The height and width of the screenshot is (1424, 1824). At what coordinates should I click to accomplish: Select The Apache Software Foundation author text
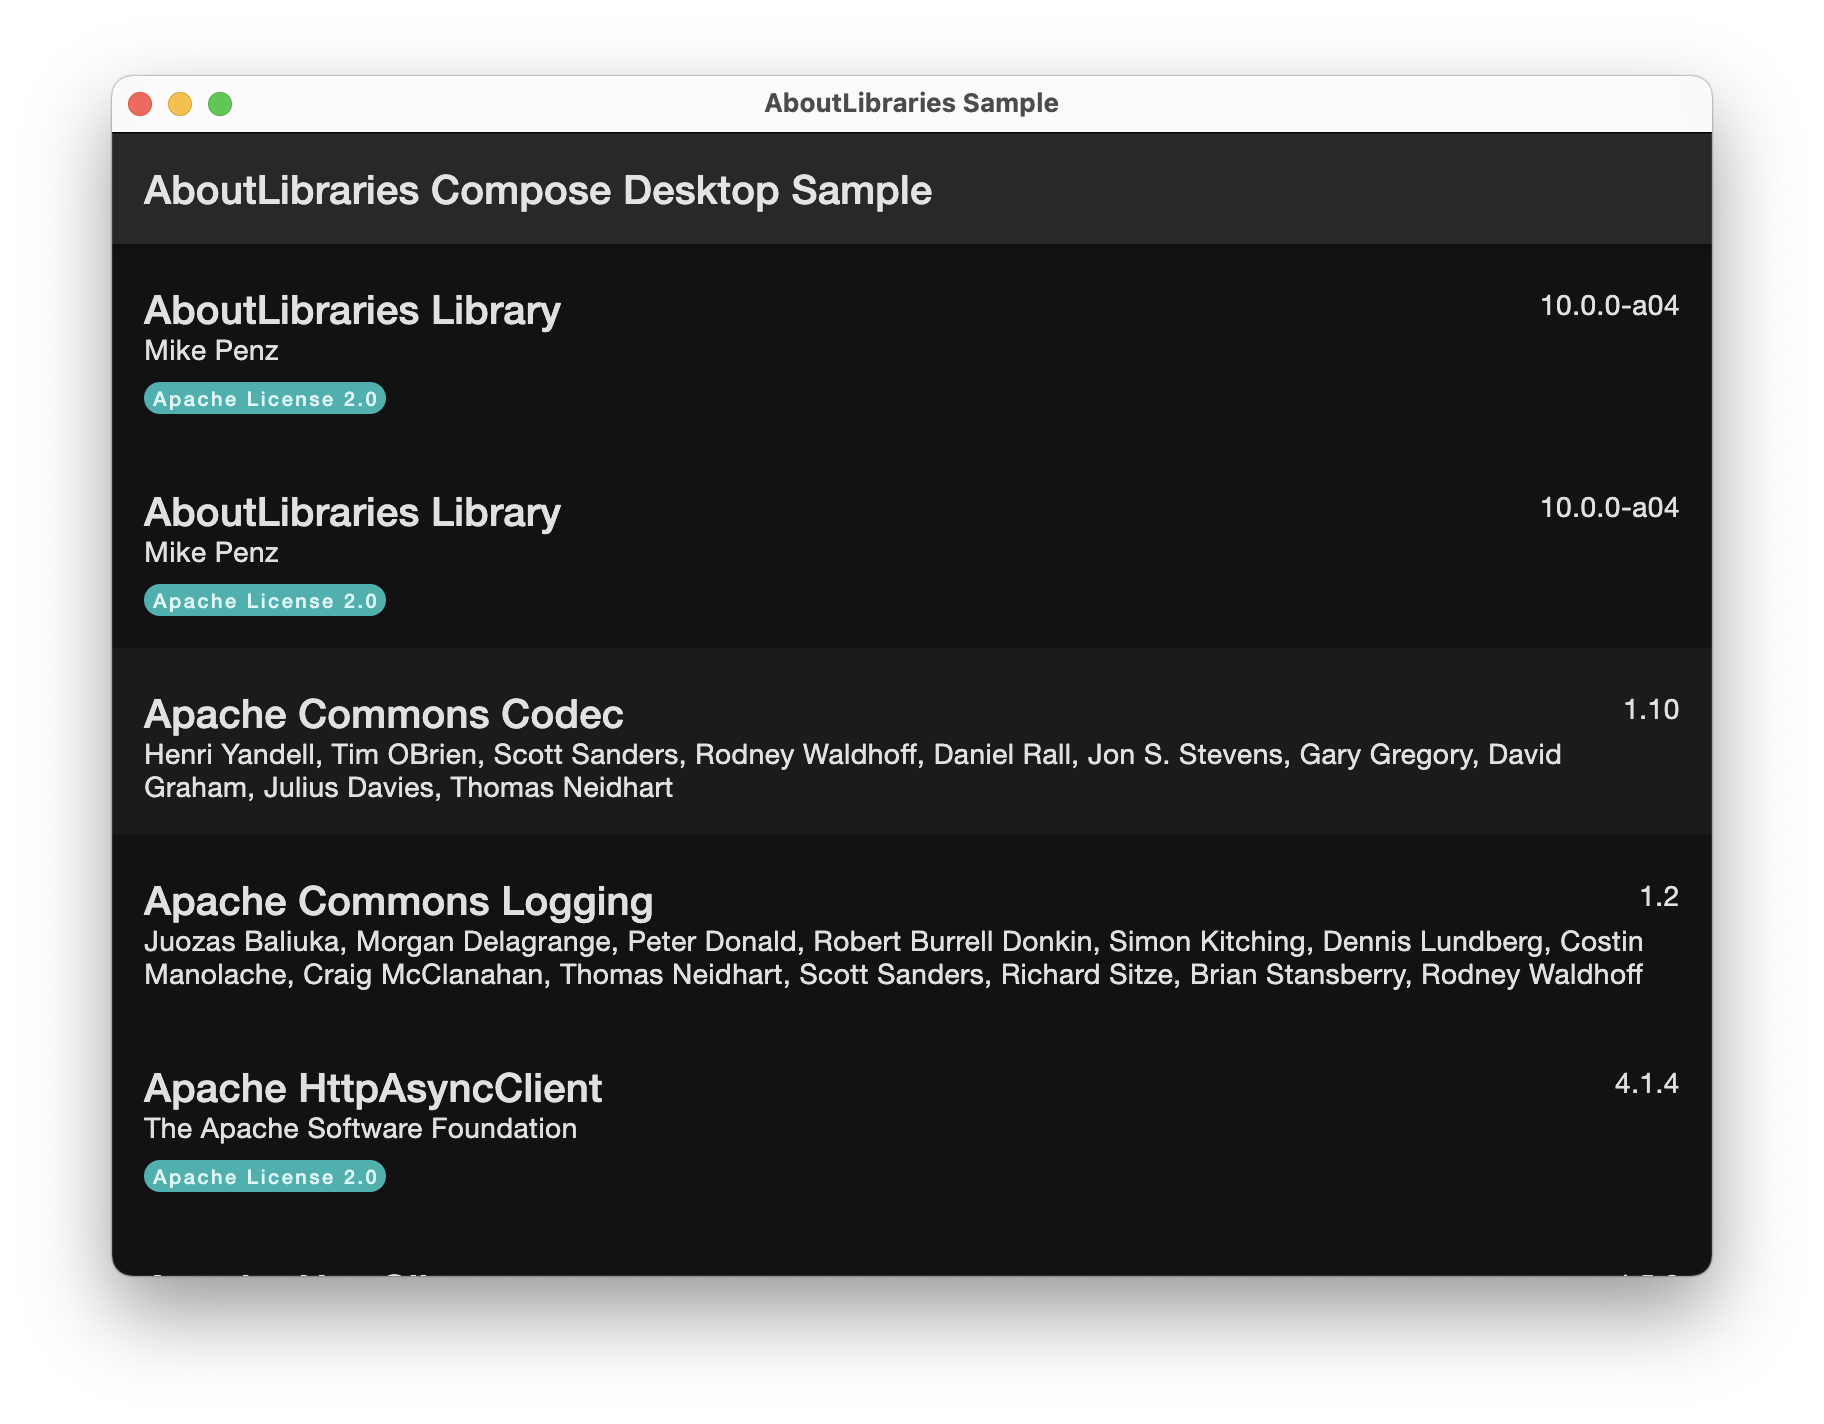360,1127
